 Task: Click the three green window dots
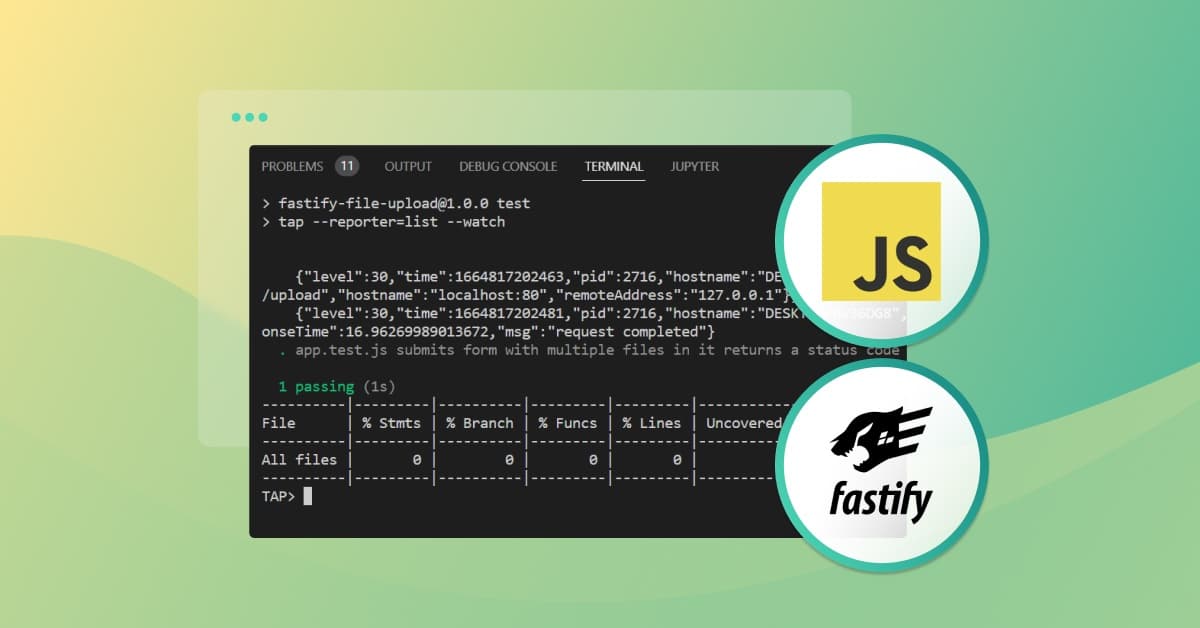pos(249,117)
